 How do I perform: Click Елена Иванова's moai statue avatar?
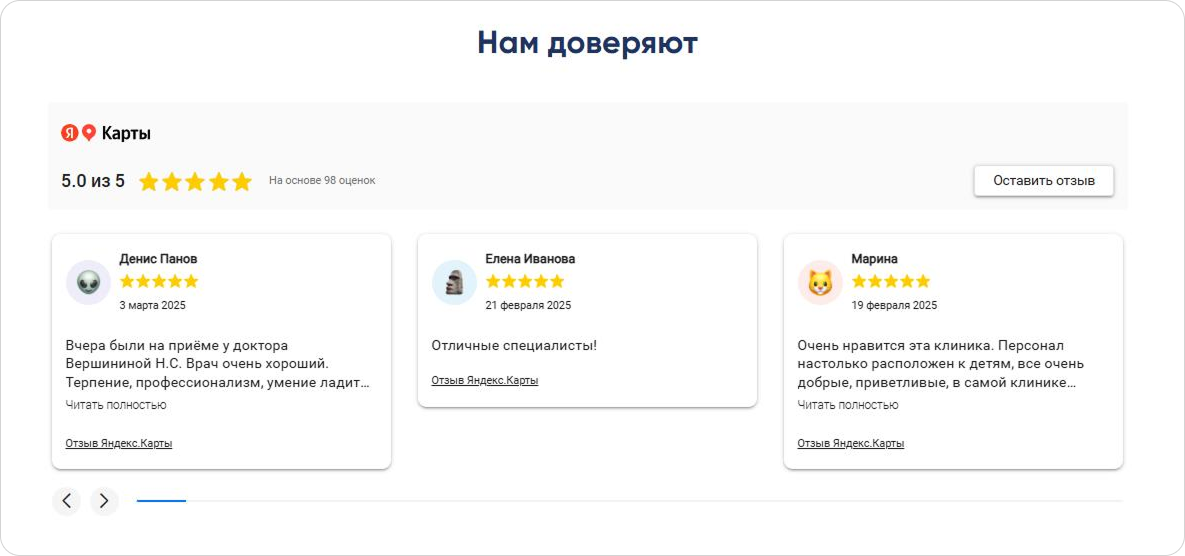pos(454,283)
